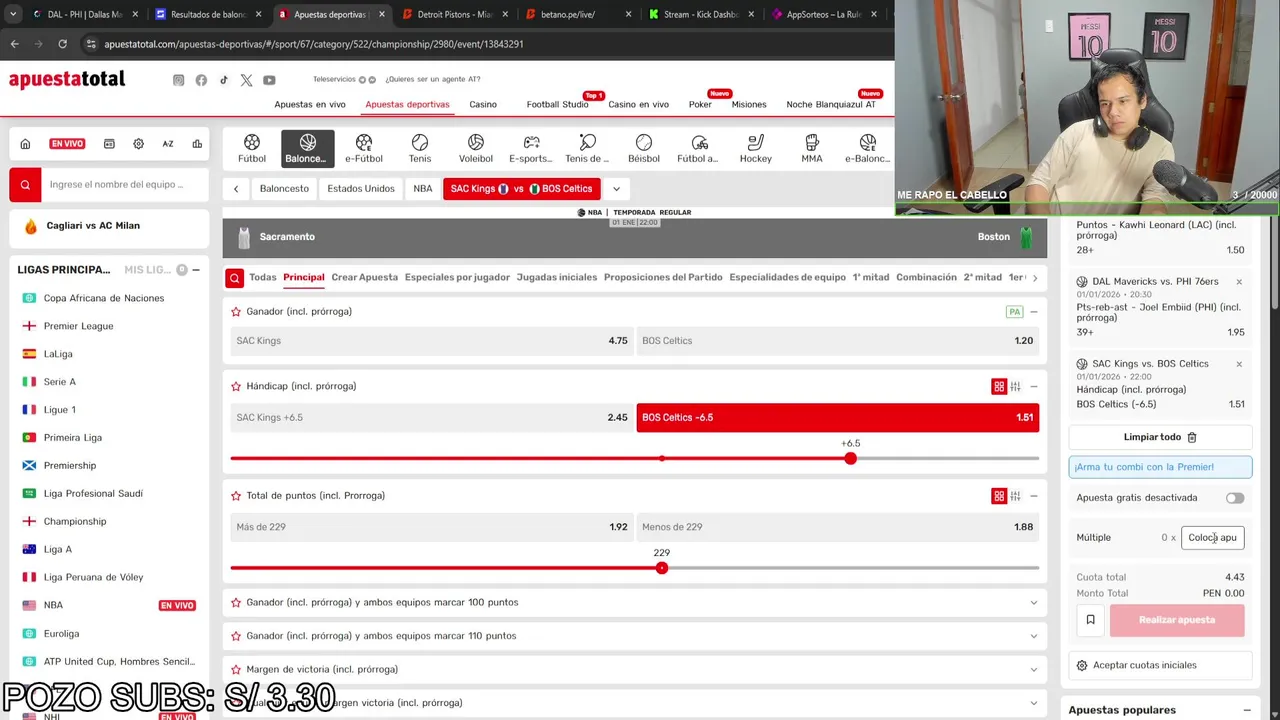This screenshot has height=720, width=1280.
Task: Expand Margen de victoria market
Action: tap(634, 669)
